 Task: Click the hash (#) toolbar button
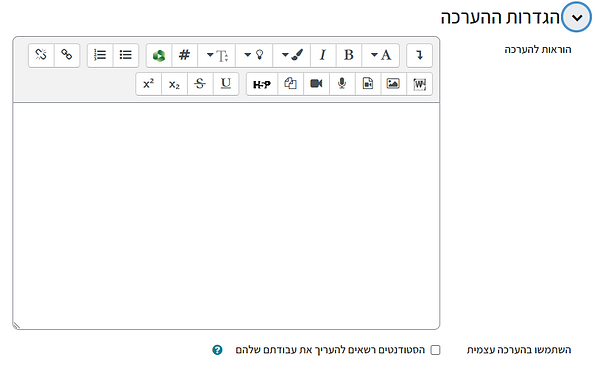[185, 55]
